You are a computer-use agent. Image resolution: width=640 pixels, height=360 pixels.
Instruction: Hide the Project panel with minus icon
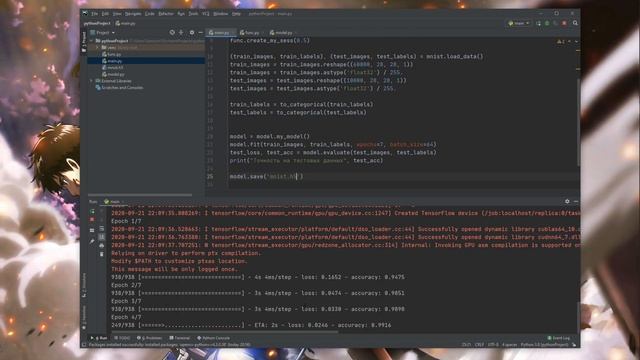click(200, 33)
